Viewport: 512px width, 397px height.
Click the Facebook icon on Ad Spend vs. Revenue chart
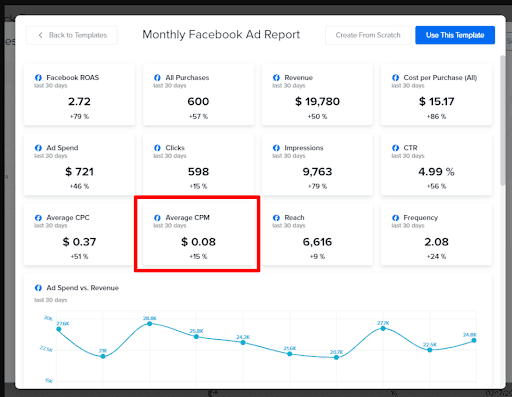pos(38,288)
